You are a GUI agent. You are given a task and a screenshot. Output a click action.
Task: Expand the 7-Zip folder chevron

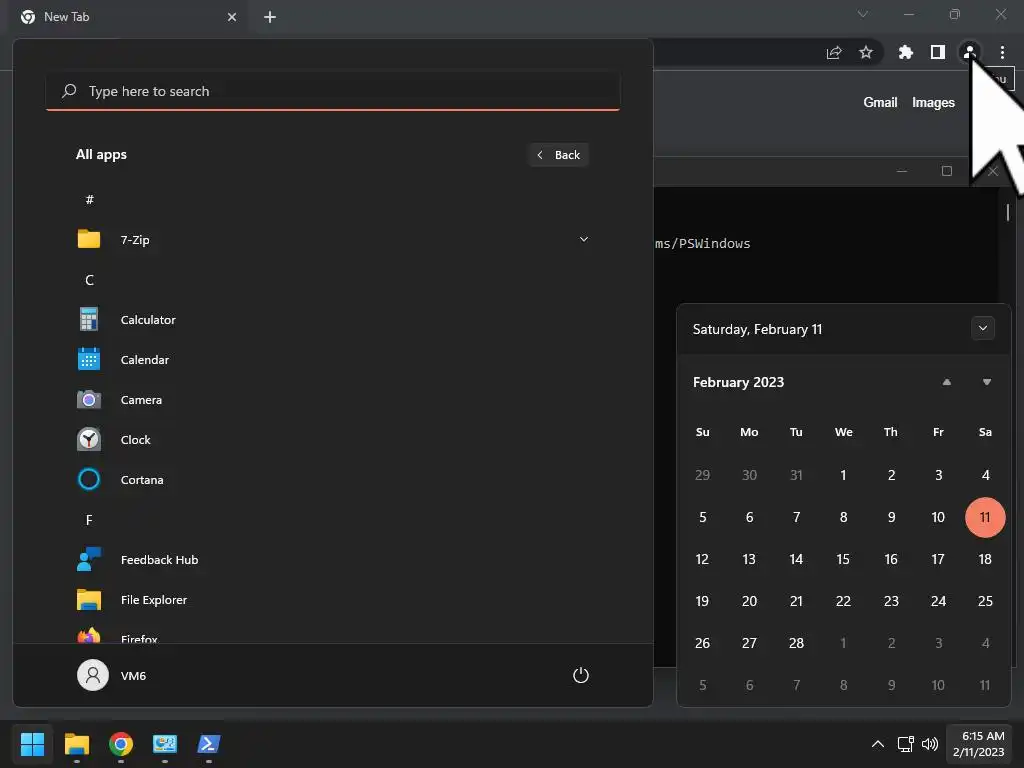pos(584,240)
